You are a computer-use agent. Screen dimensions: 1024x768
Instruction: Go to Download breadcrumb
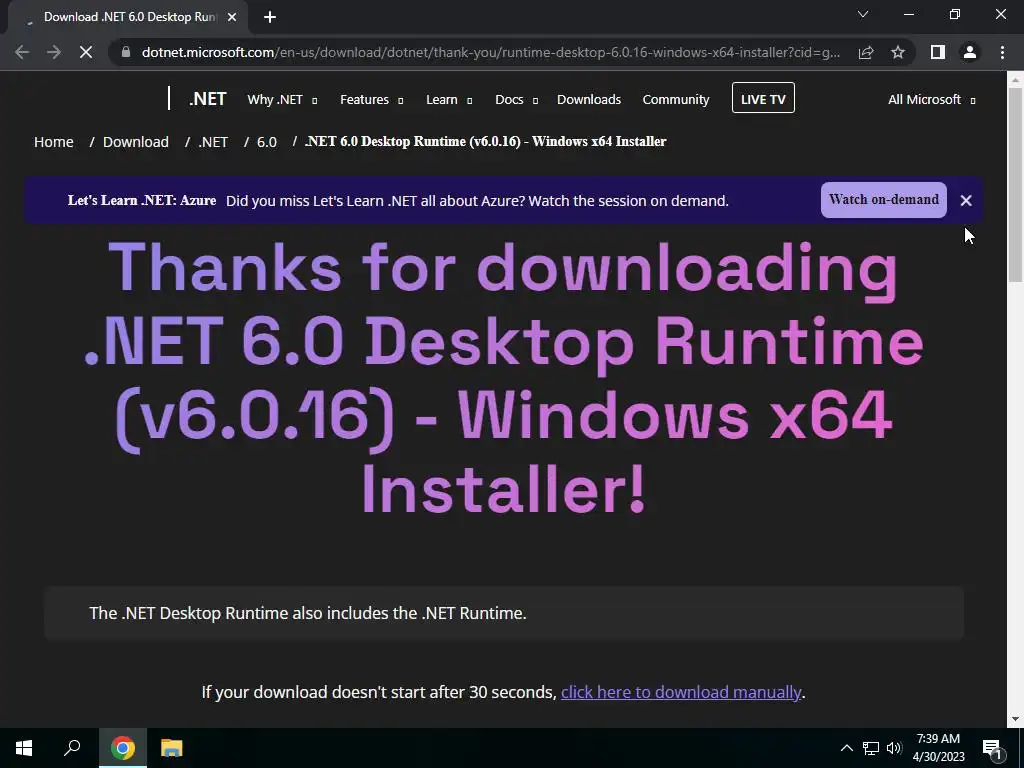(x=136, y=142)
